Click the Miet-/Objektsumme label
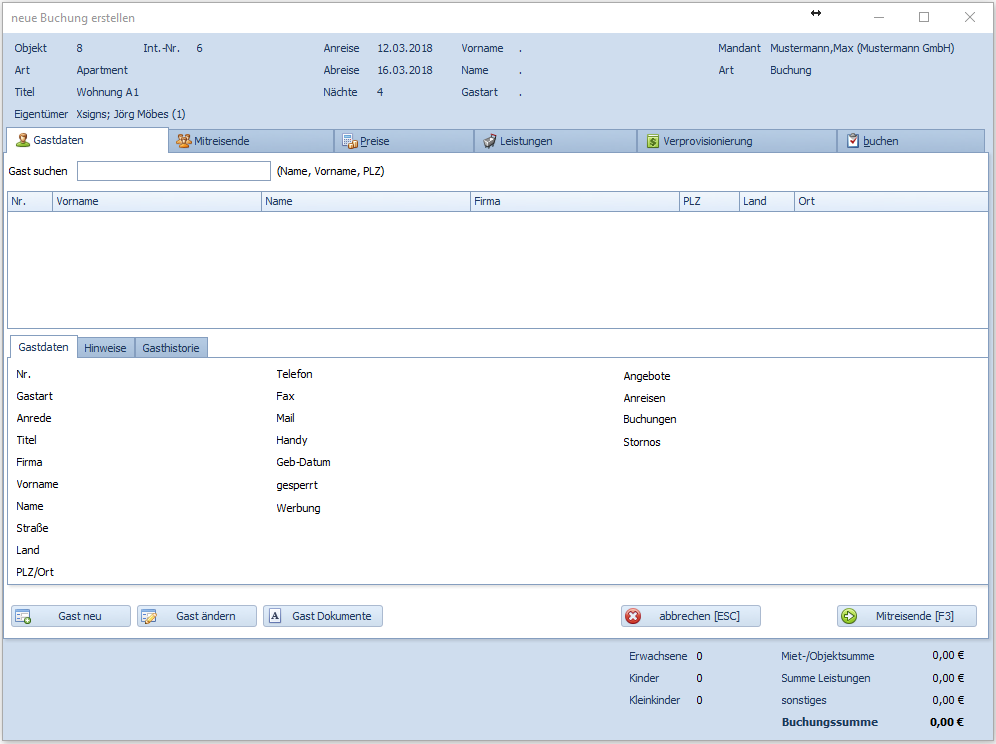Viewport: 996px width, 744px height. (x=828, y=656)
